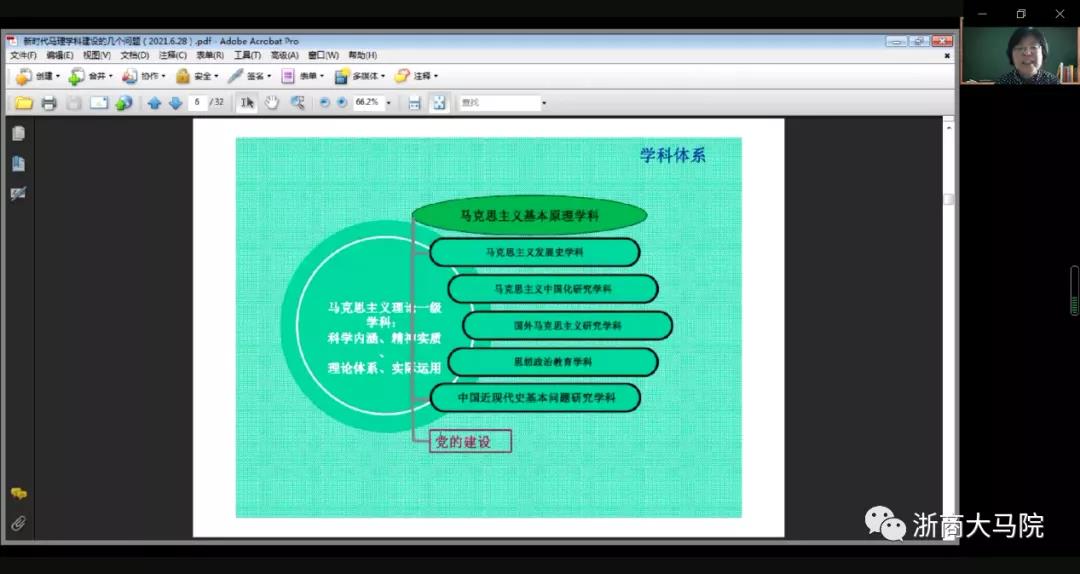Choose the Marquee Zoom tool
Screen dimensions: 1080x574
[297, 103]
